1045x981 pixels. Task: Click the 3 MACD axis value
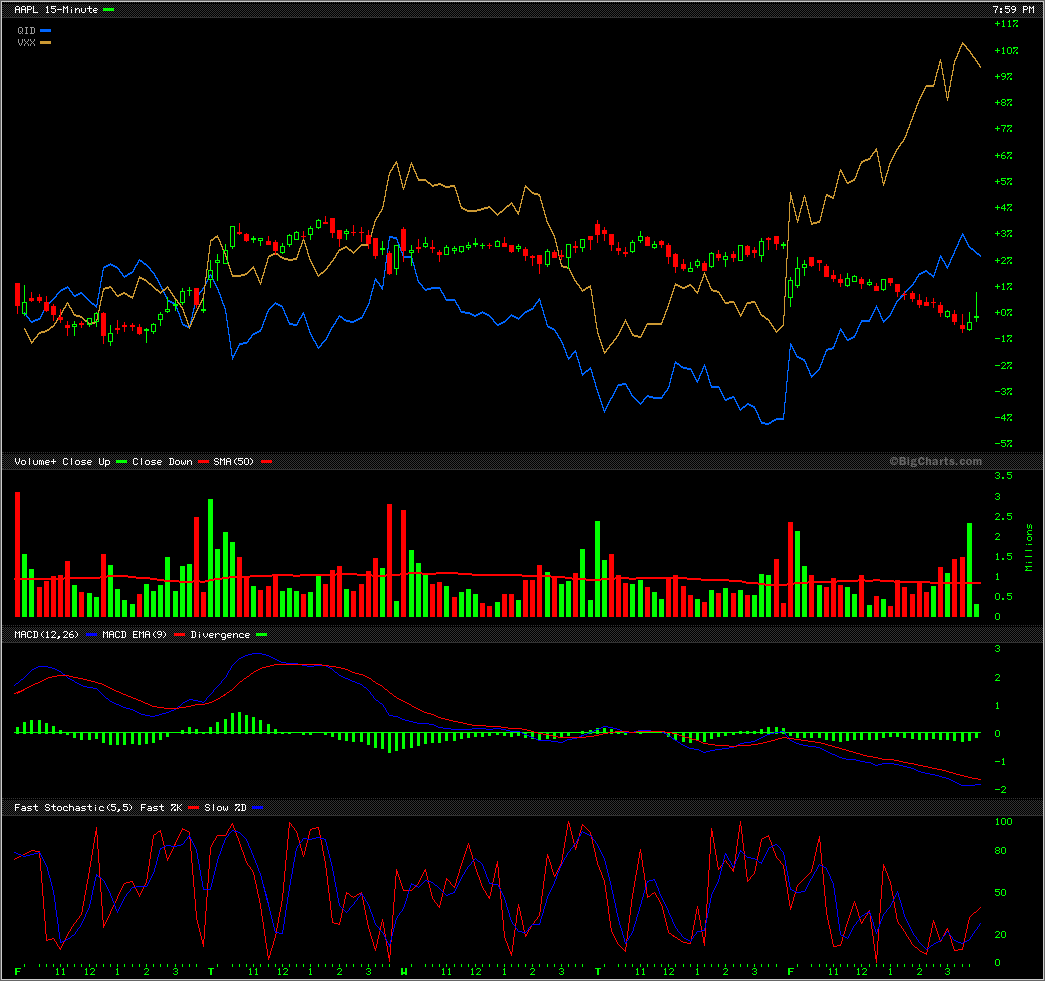[998, 648]
